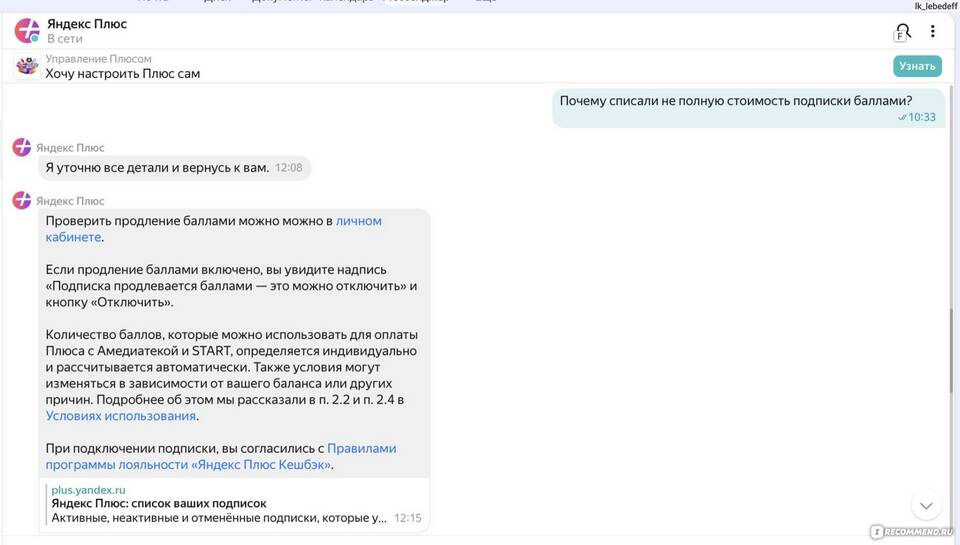Click the lk_lebedeff account name
The image size is (960, 545).
pos(936,6)
